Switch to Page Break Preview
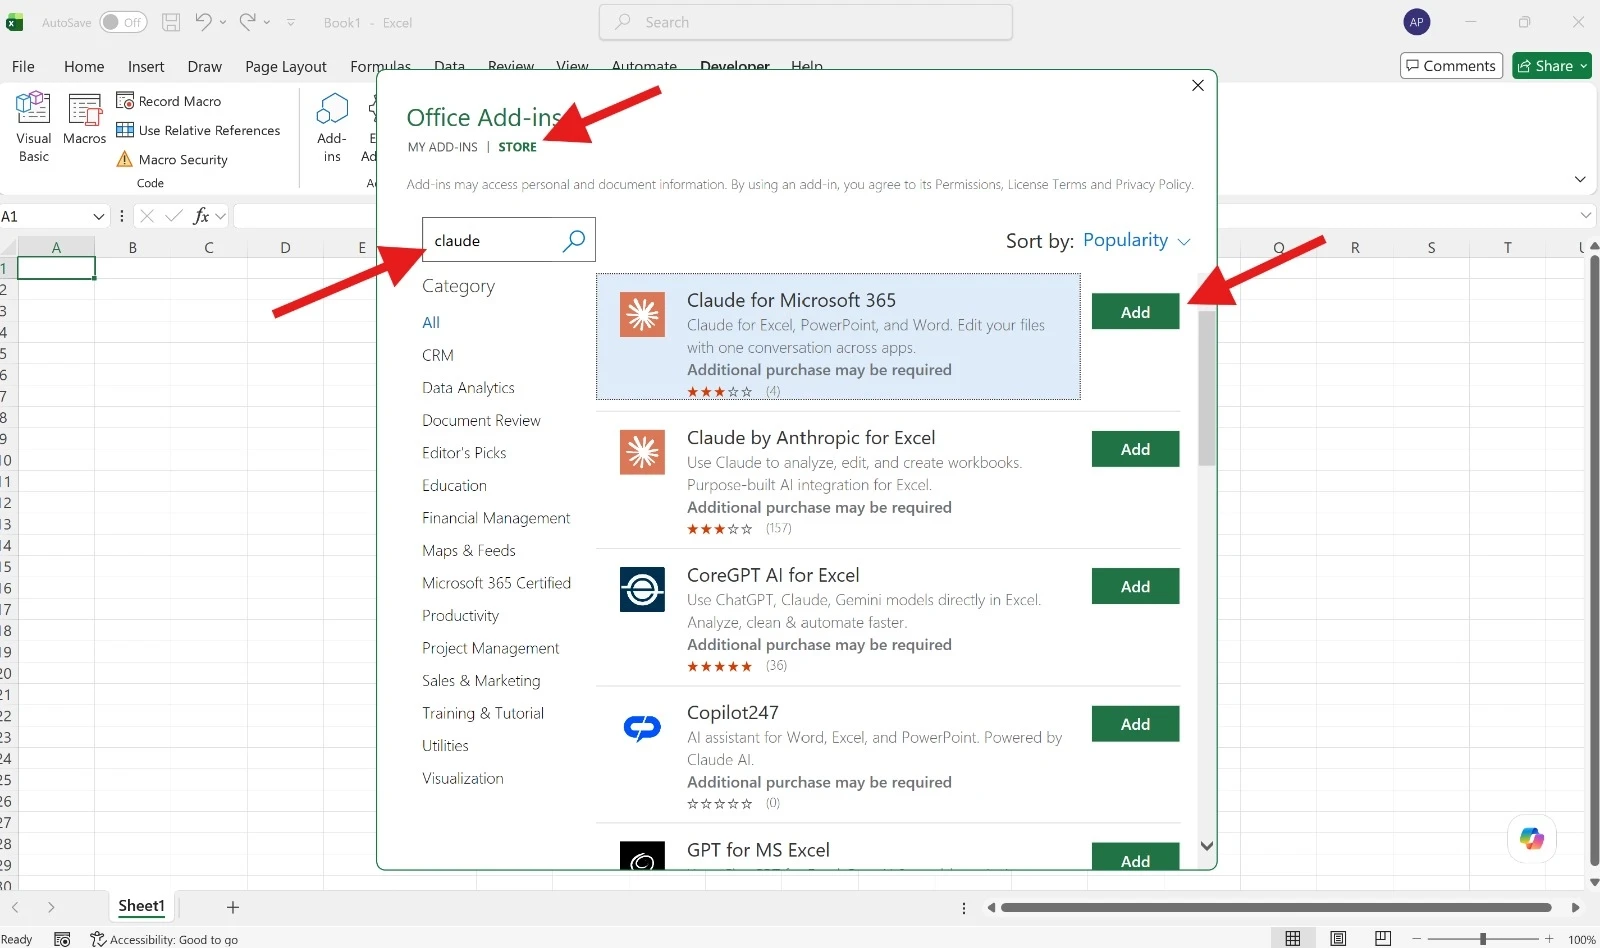 coord(1383,938)
